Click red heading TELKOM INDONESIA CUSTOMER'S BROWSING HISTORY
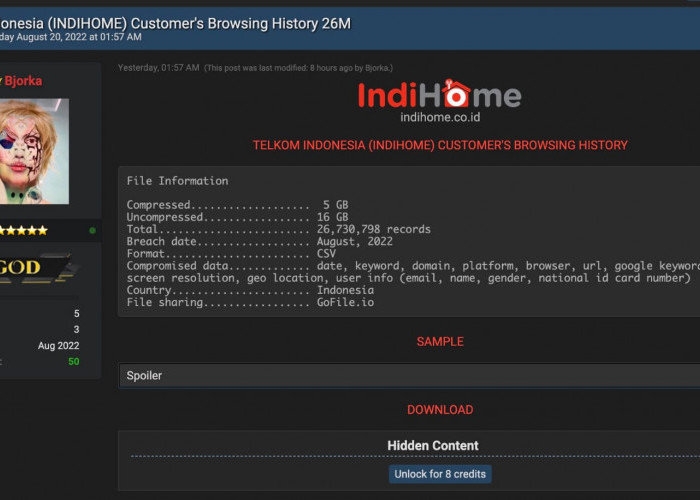700x500 pixels. (x=440, y=145)
